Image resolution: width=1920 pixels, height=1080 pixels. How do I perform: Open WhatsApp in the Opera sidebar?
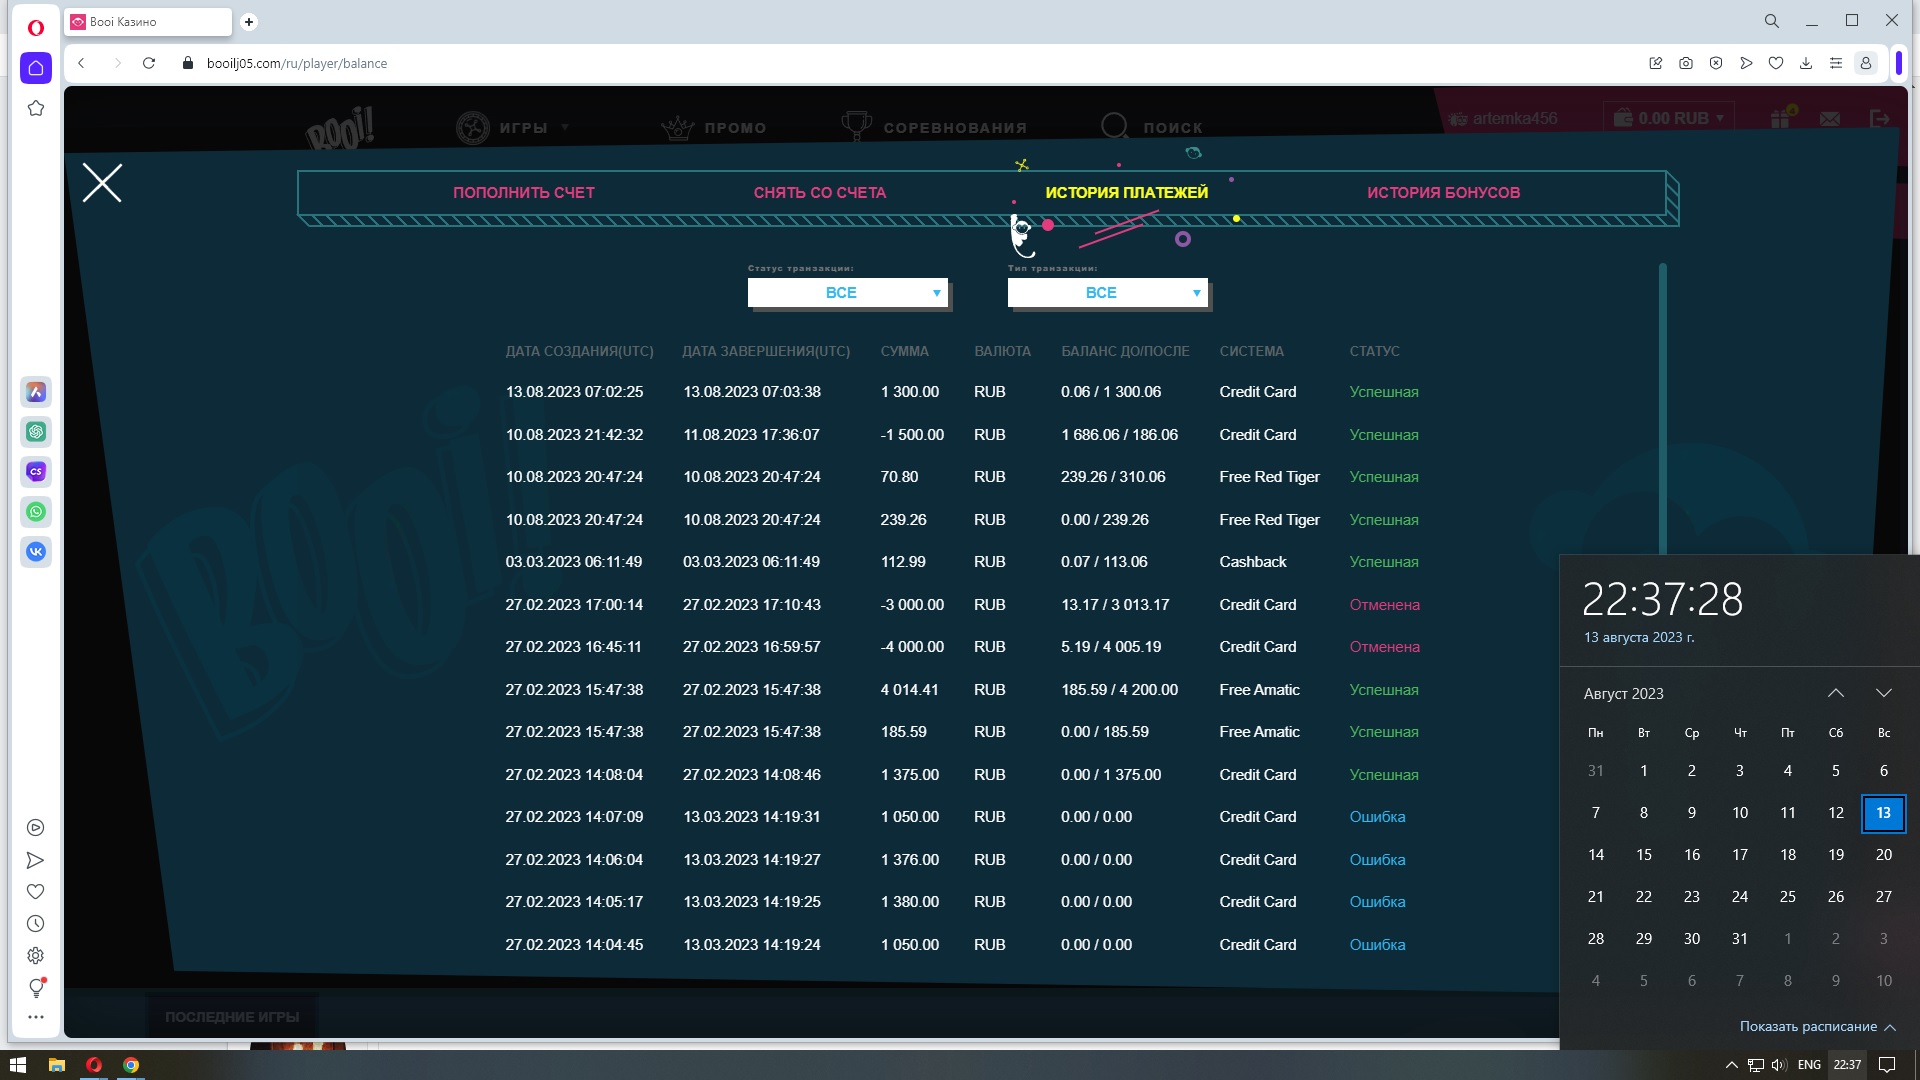[36, 512]
